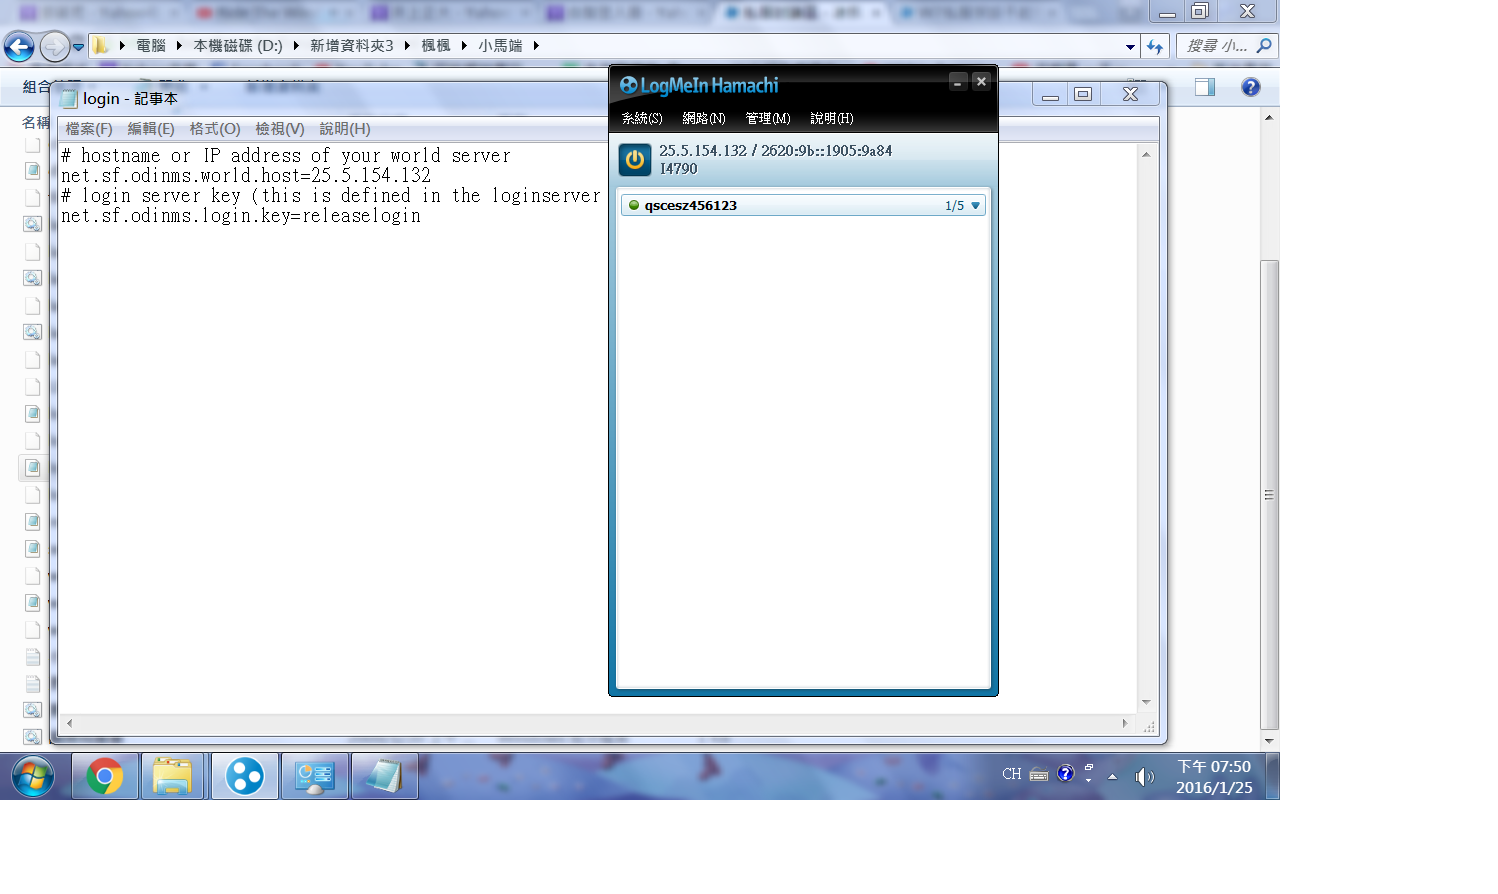Open the 管理(M) menu in Hamachi

[x=768, y=118]
